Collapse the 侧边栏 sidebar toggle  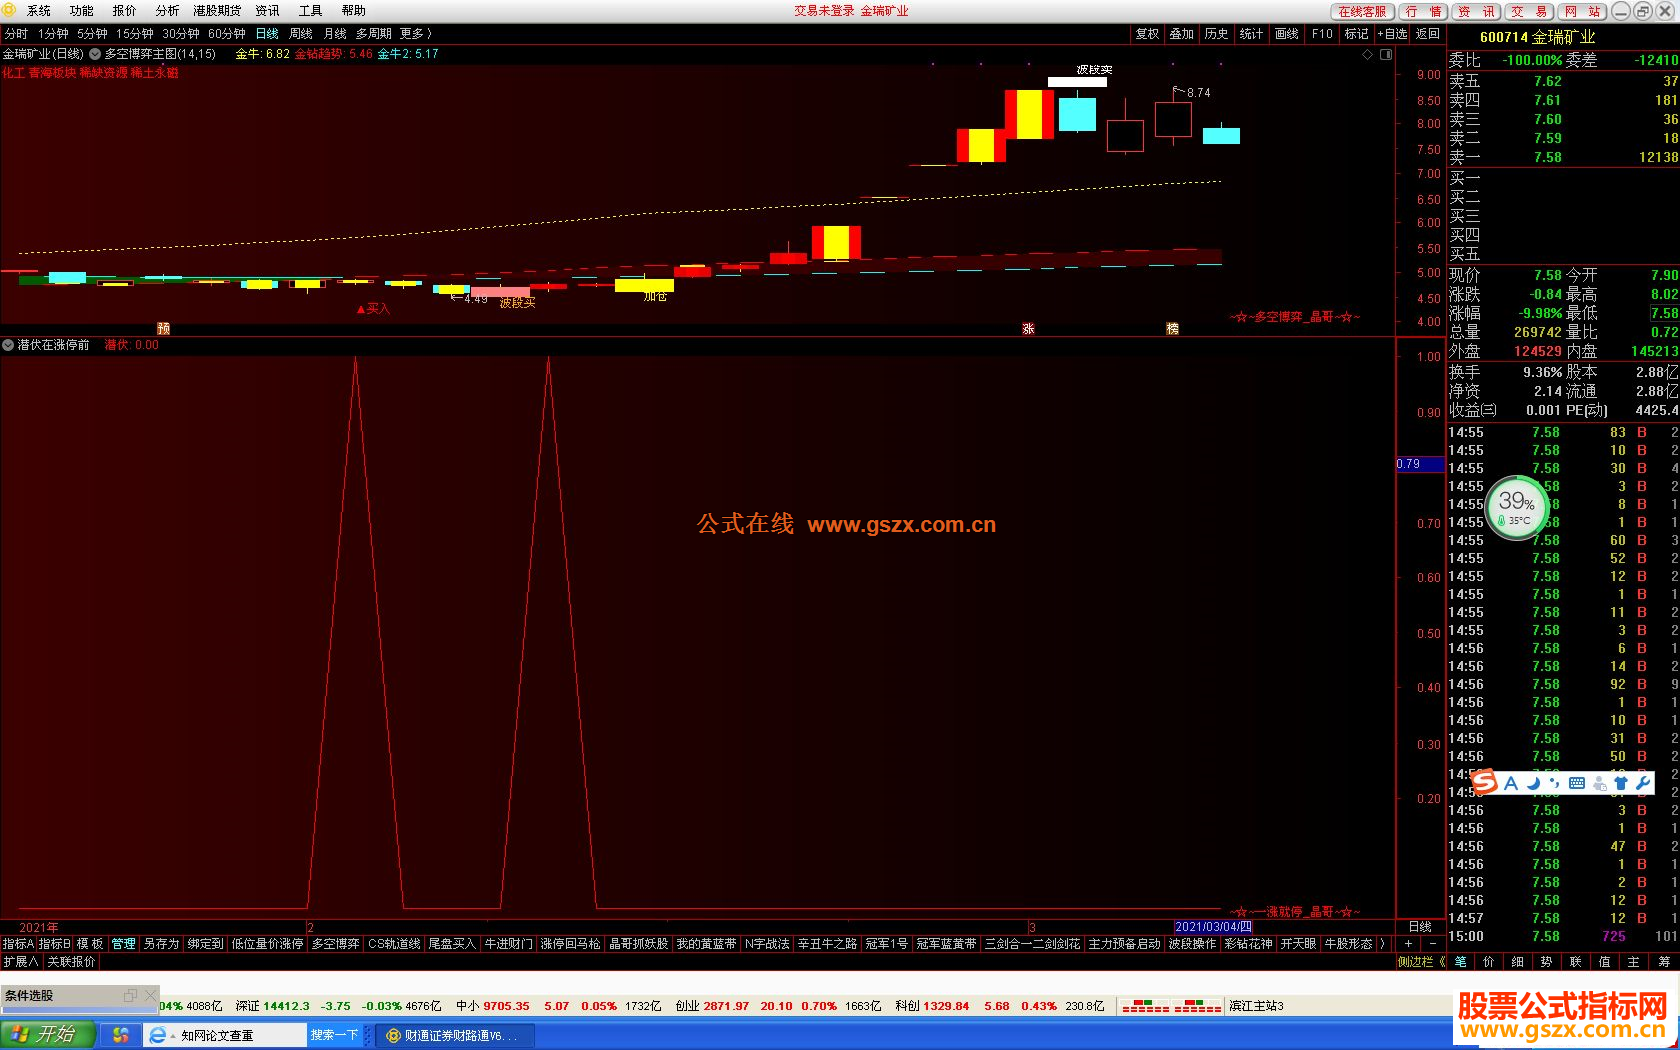click(1421, 962)
